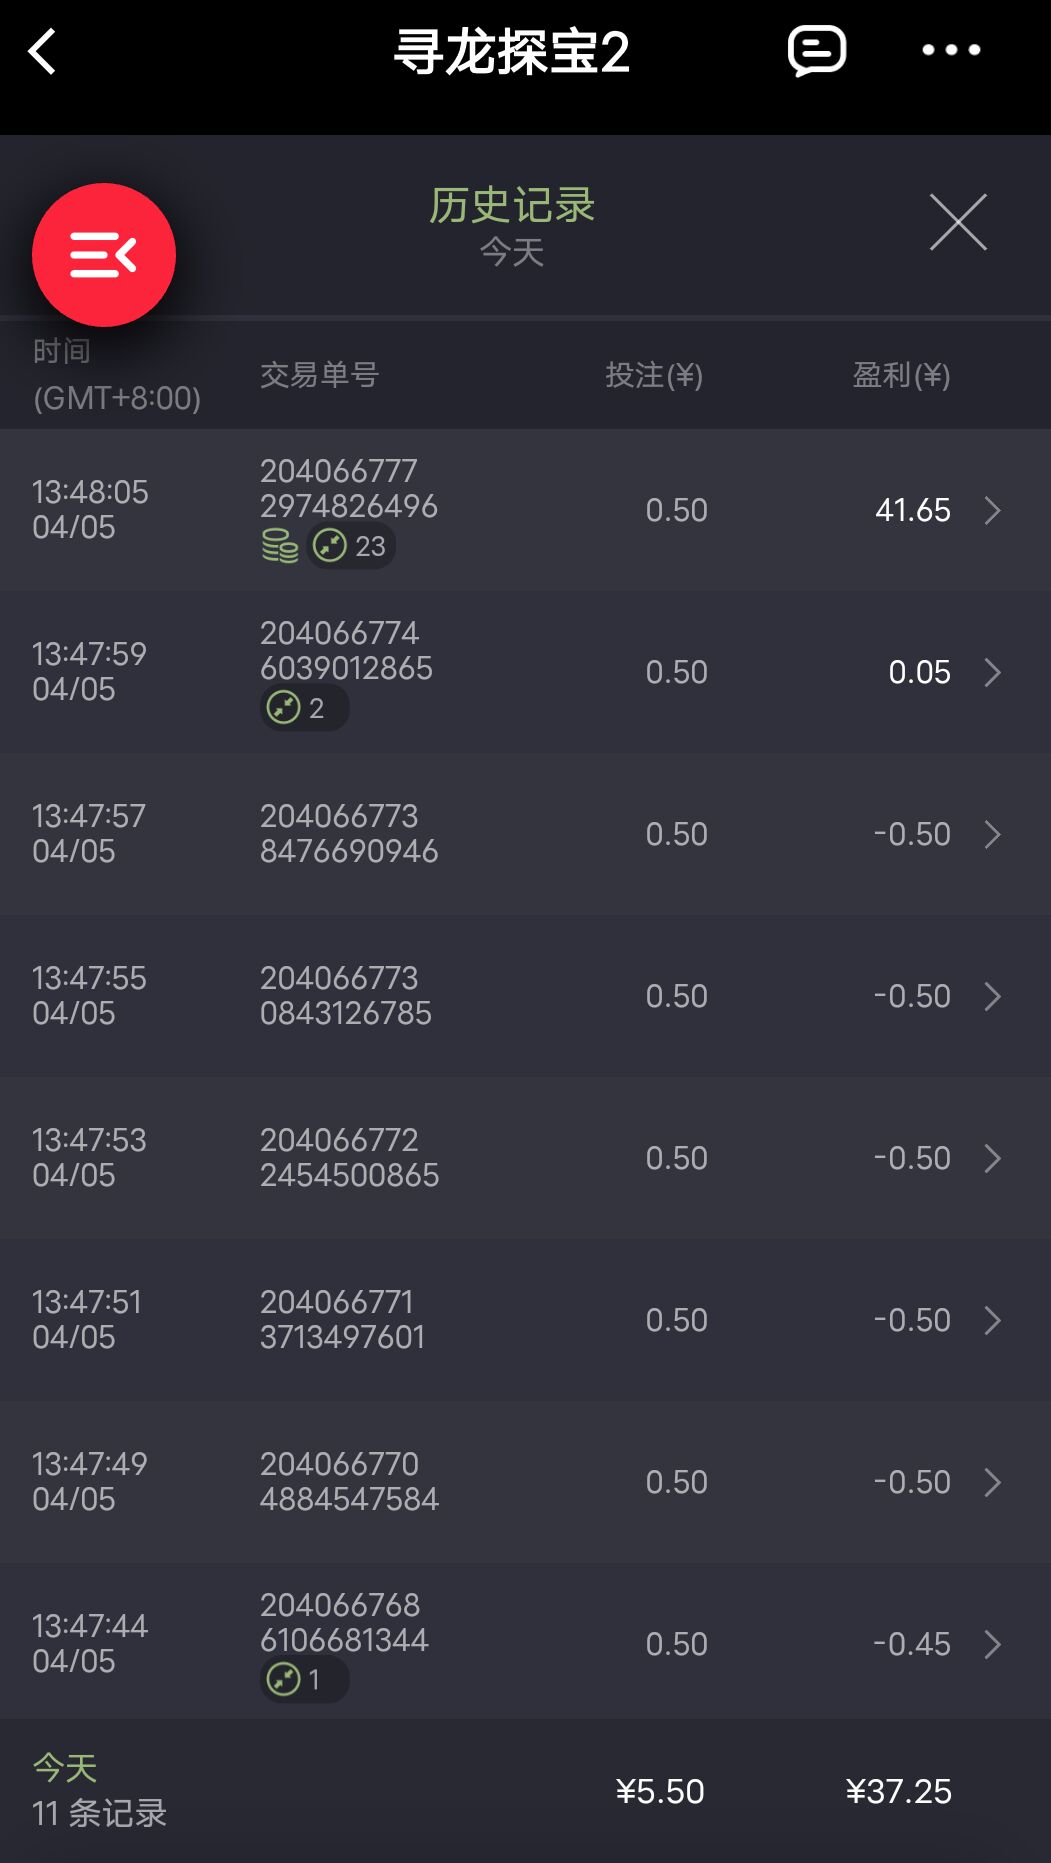Tap the red floating menu button
Screen dimensions: 1051x1863
[x=104, y=255]
